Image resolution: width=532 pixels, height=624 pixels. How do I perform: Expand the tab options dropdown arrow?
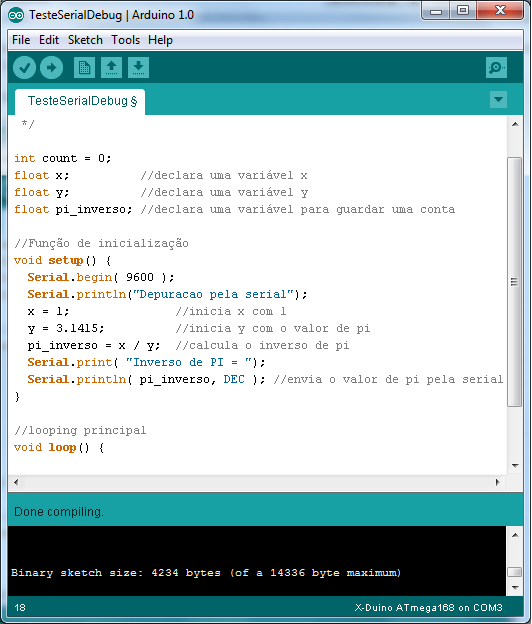pyautogui.click(x=498, y=99)
